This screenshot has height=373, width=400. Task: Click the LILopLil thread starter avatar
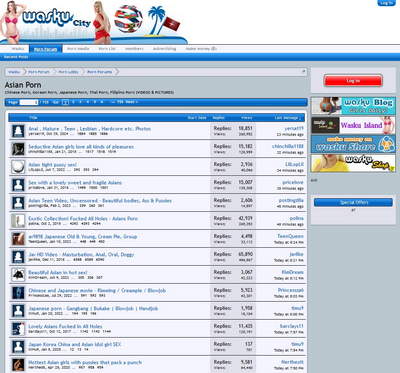click(18, 167)
